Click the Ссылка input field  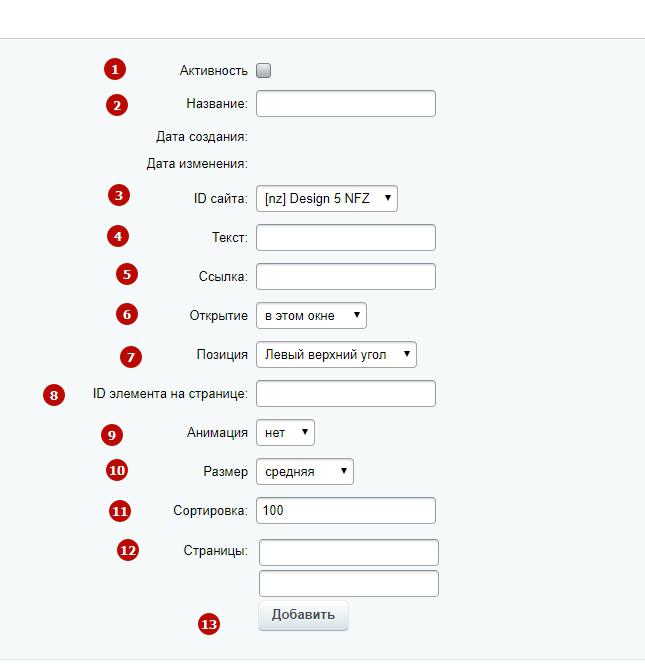[x=346, y=276]
